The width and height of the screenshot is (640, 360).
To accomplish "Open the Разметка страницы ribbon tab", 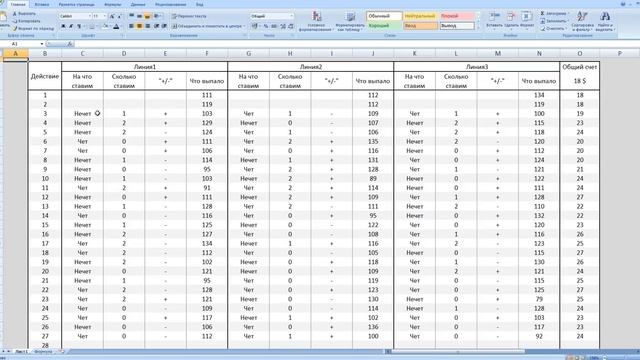I will pos(76,4).
